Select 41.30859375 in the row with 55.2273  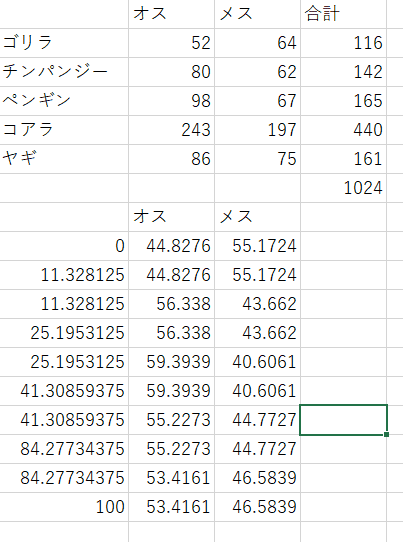coord(64,421)
